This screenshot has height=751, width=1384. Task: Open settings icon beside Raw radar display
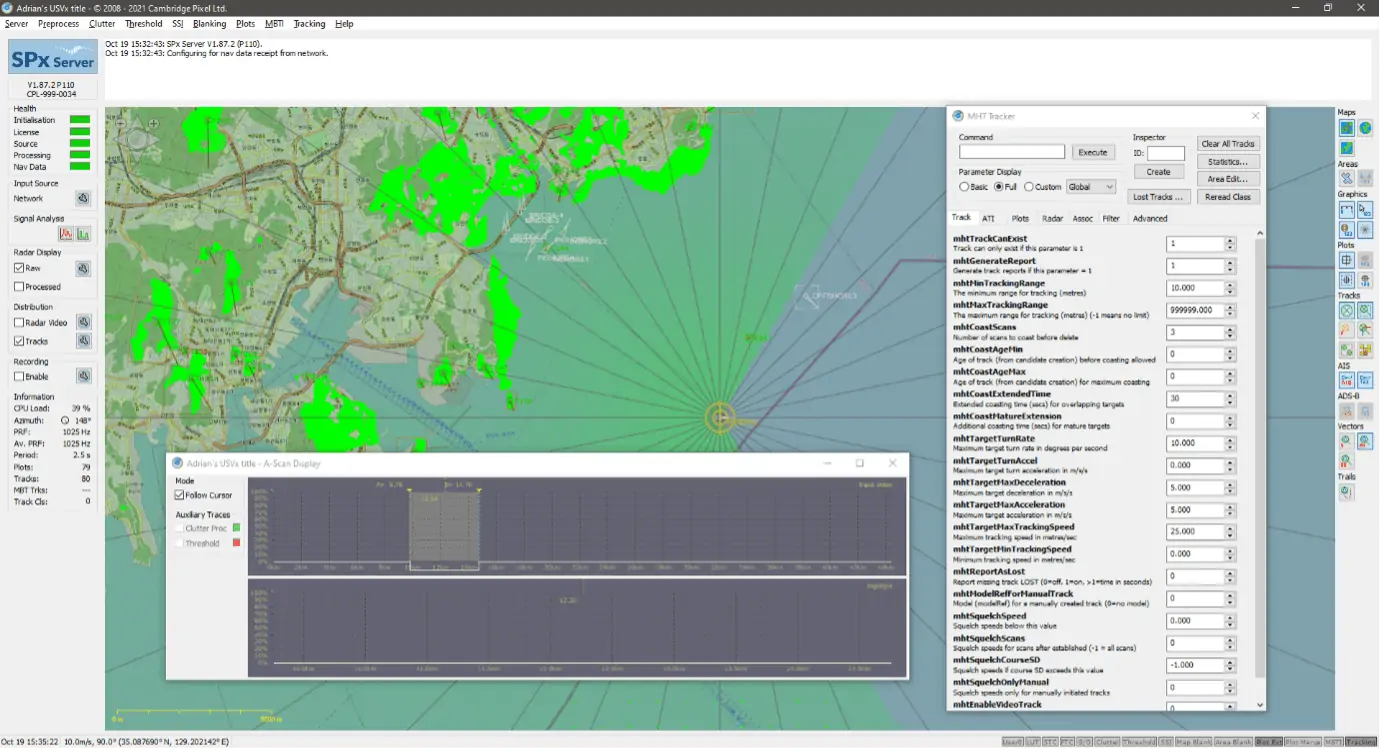coord(84,269)
